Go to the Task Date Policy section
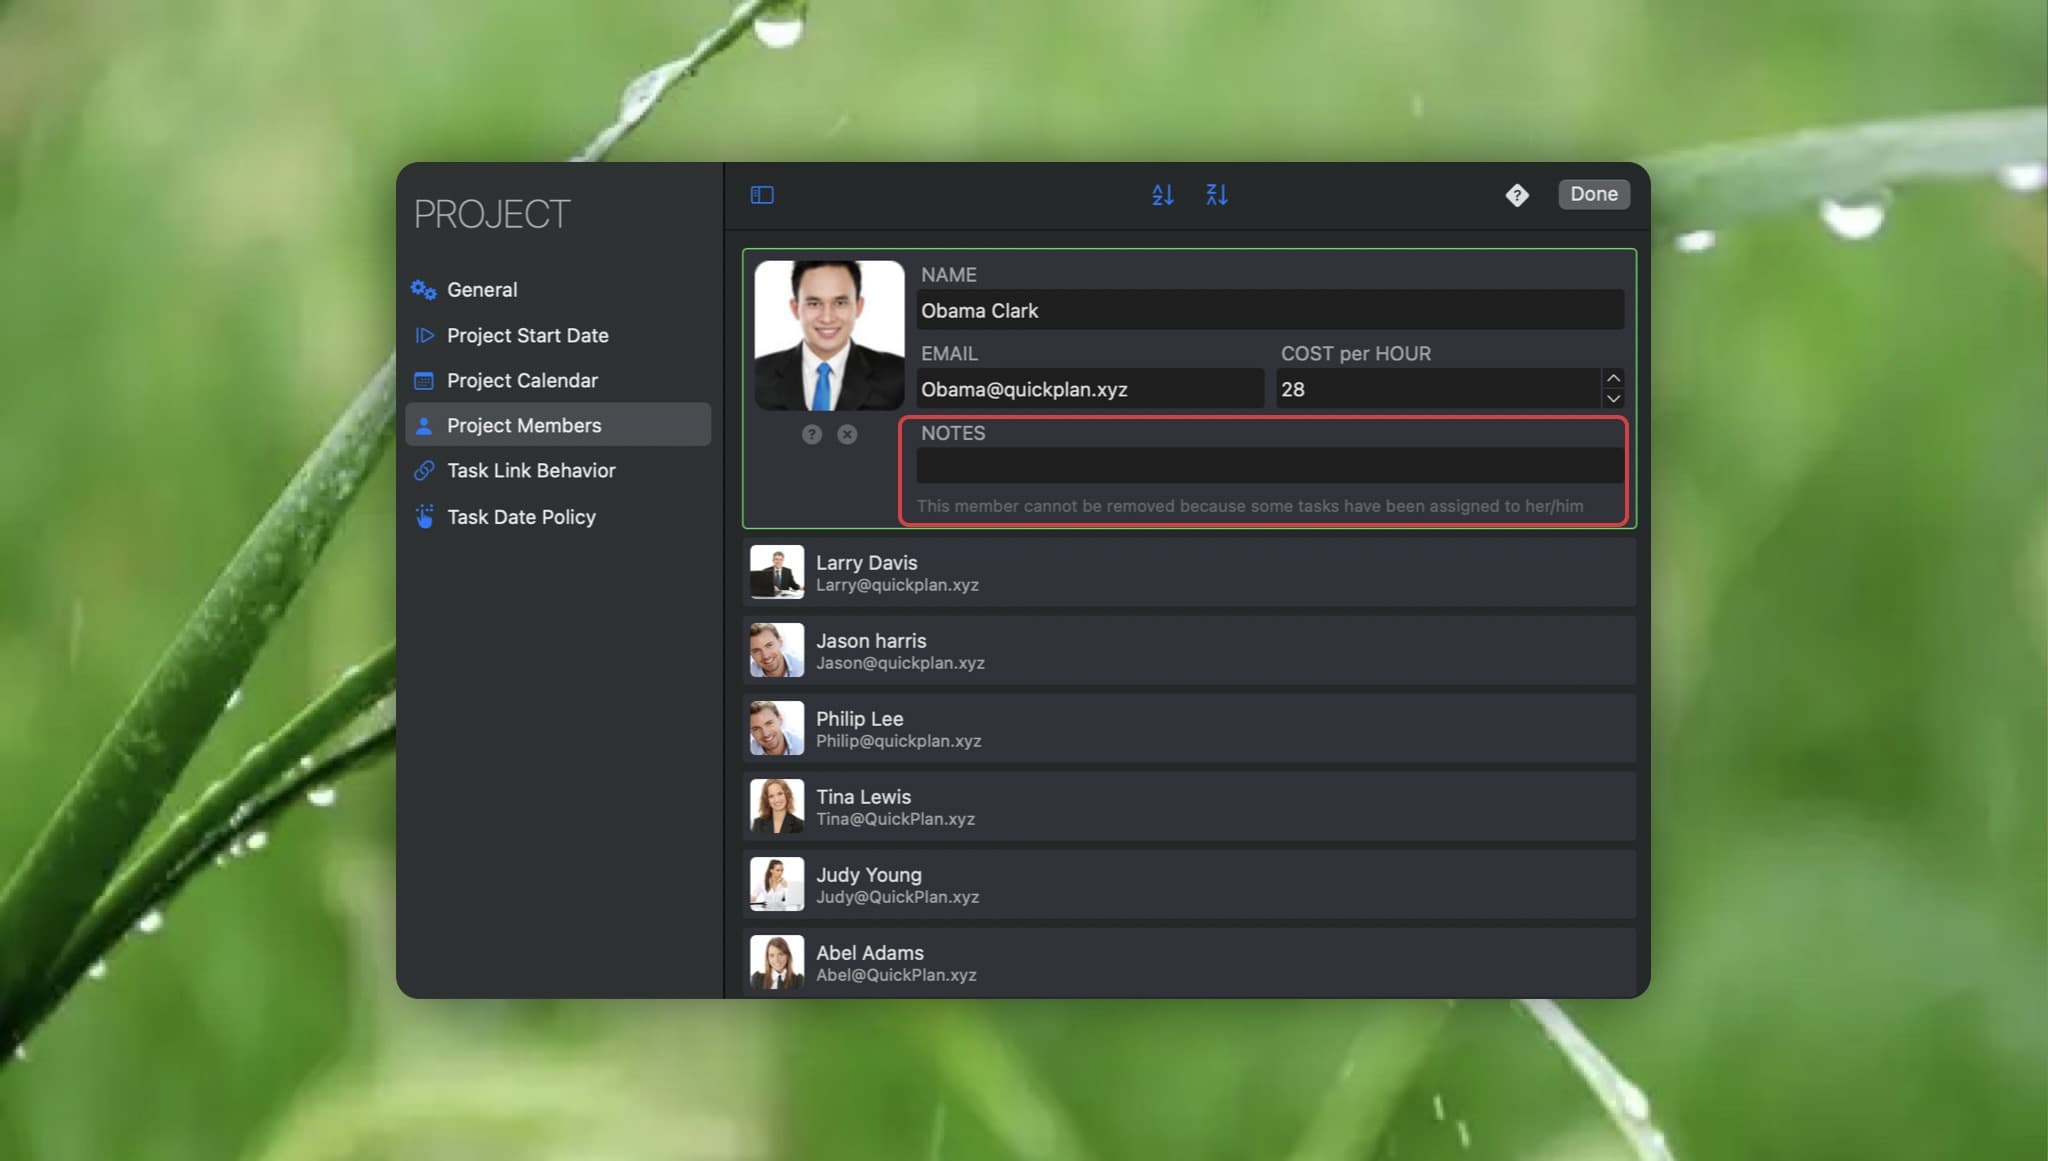2048x1161 pixels. (x=520, y=517)
